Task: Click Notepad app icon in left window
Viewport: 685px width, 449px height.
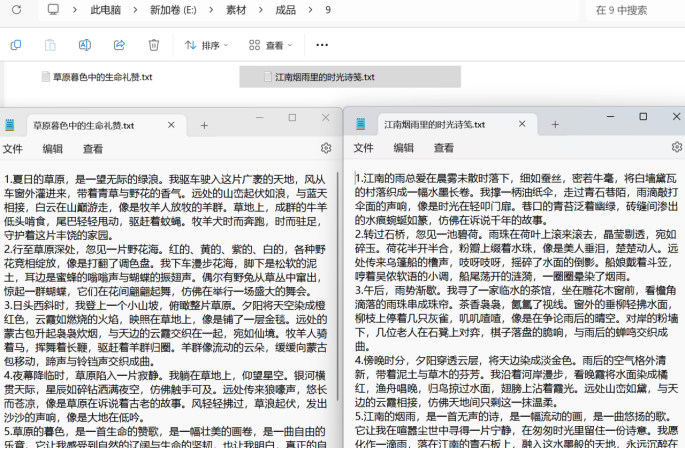Action: pyautogui.click(x=10, y=125)
